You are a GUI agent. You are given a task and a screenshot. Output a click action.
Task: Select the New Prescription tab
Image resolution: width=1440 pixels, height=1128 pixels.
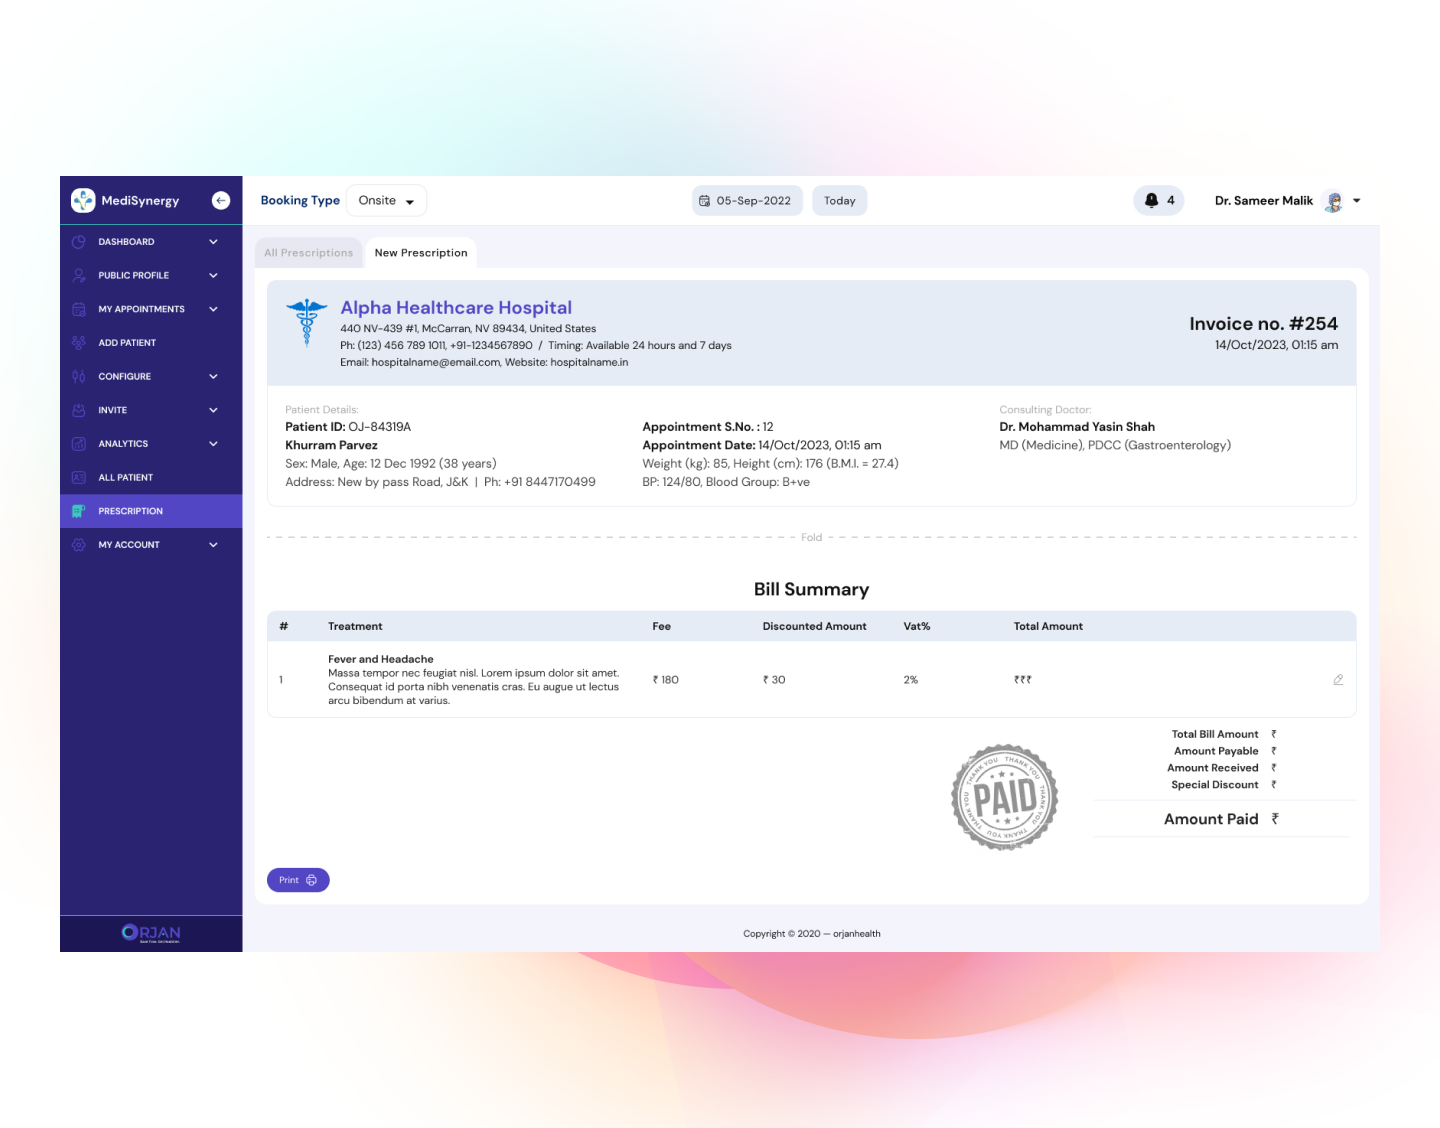coord(421,253)
